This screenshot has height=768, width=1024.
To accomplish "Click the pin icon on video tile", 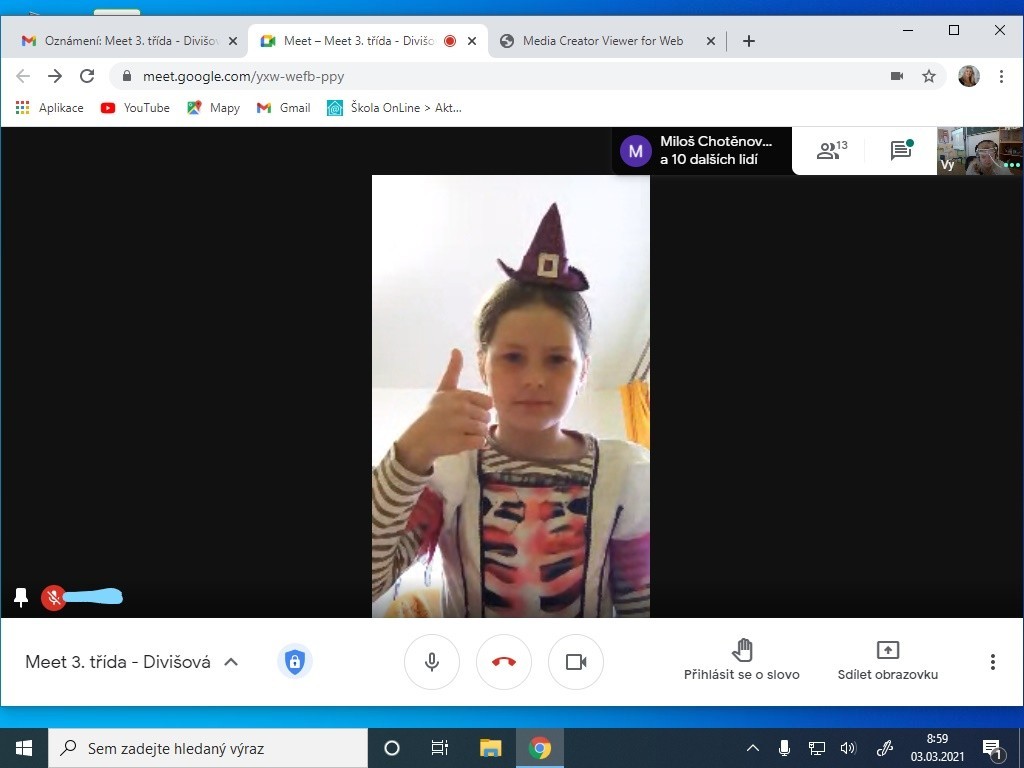I will (x=21, y=597).
